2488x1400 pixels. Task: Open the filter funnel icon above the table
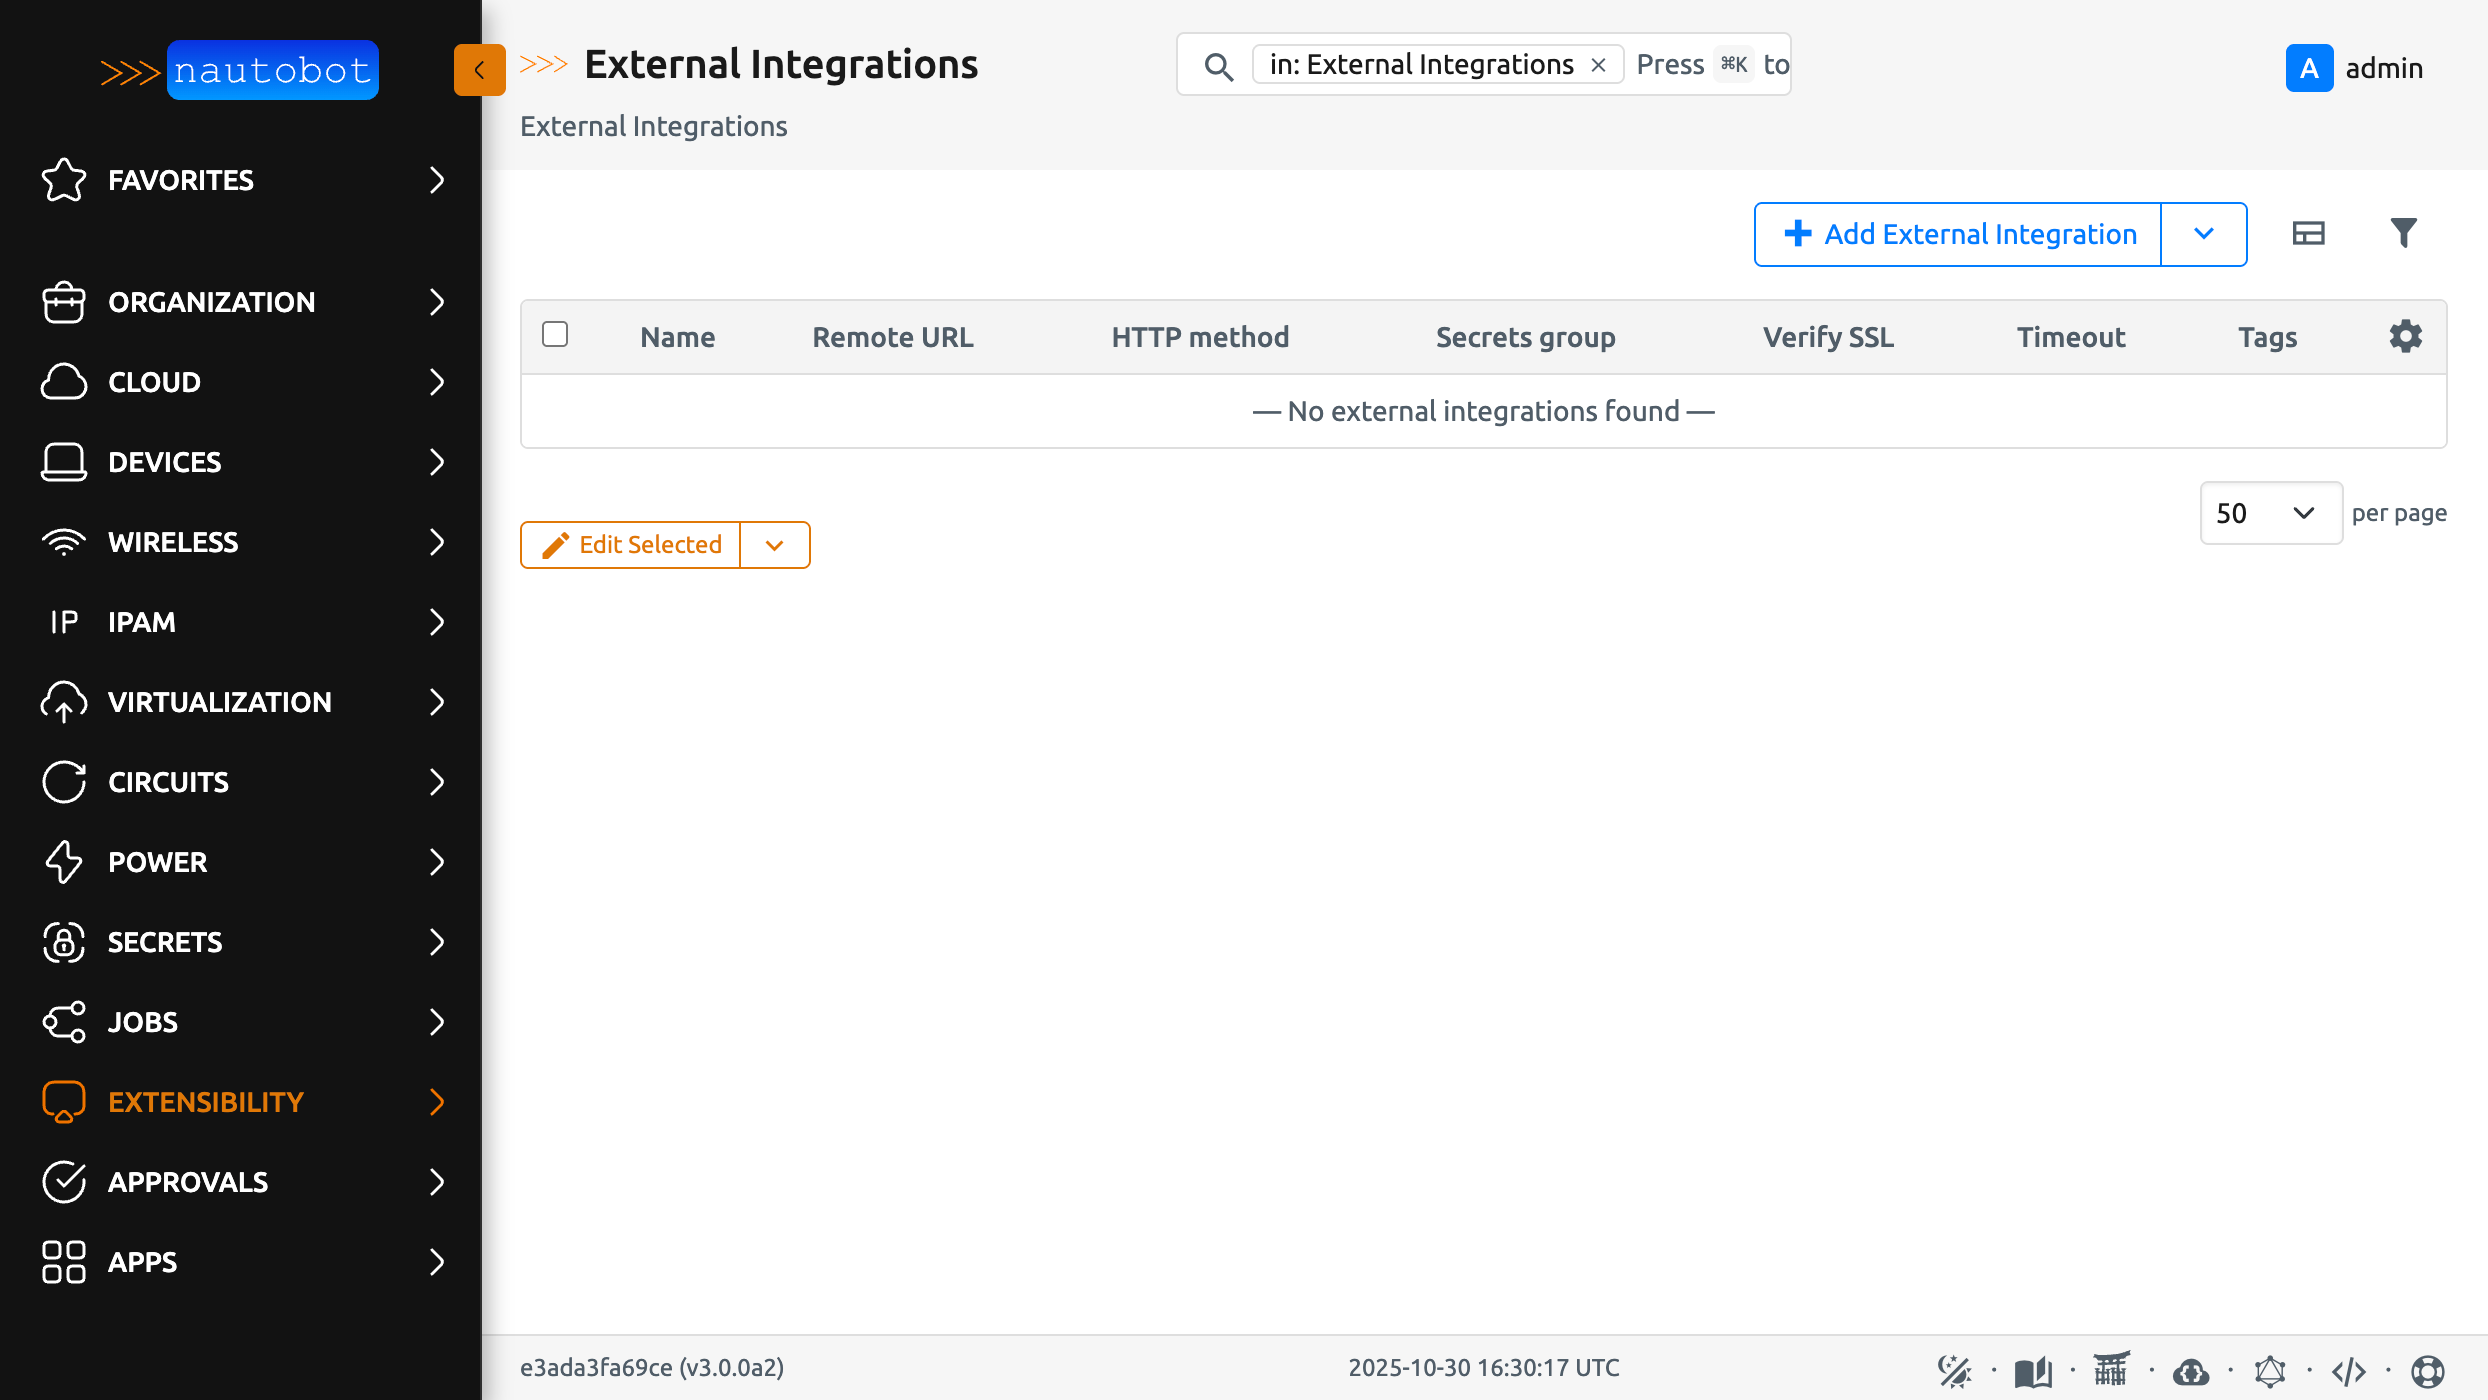coord(2404,233)
